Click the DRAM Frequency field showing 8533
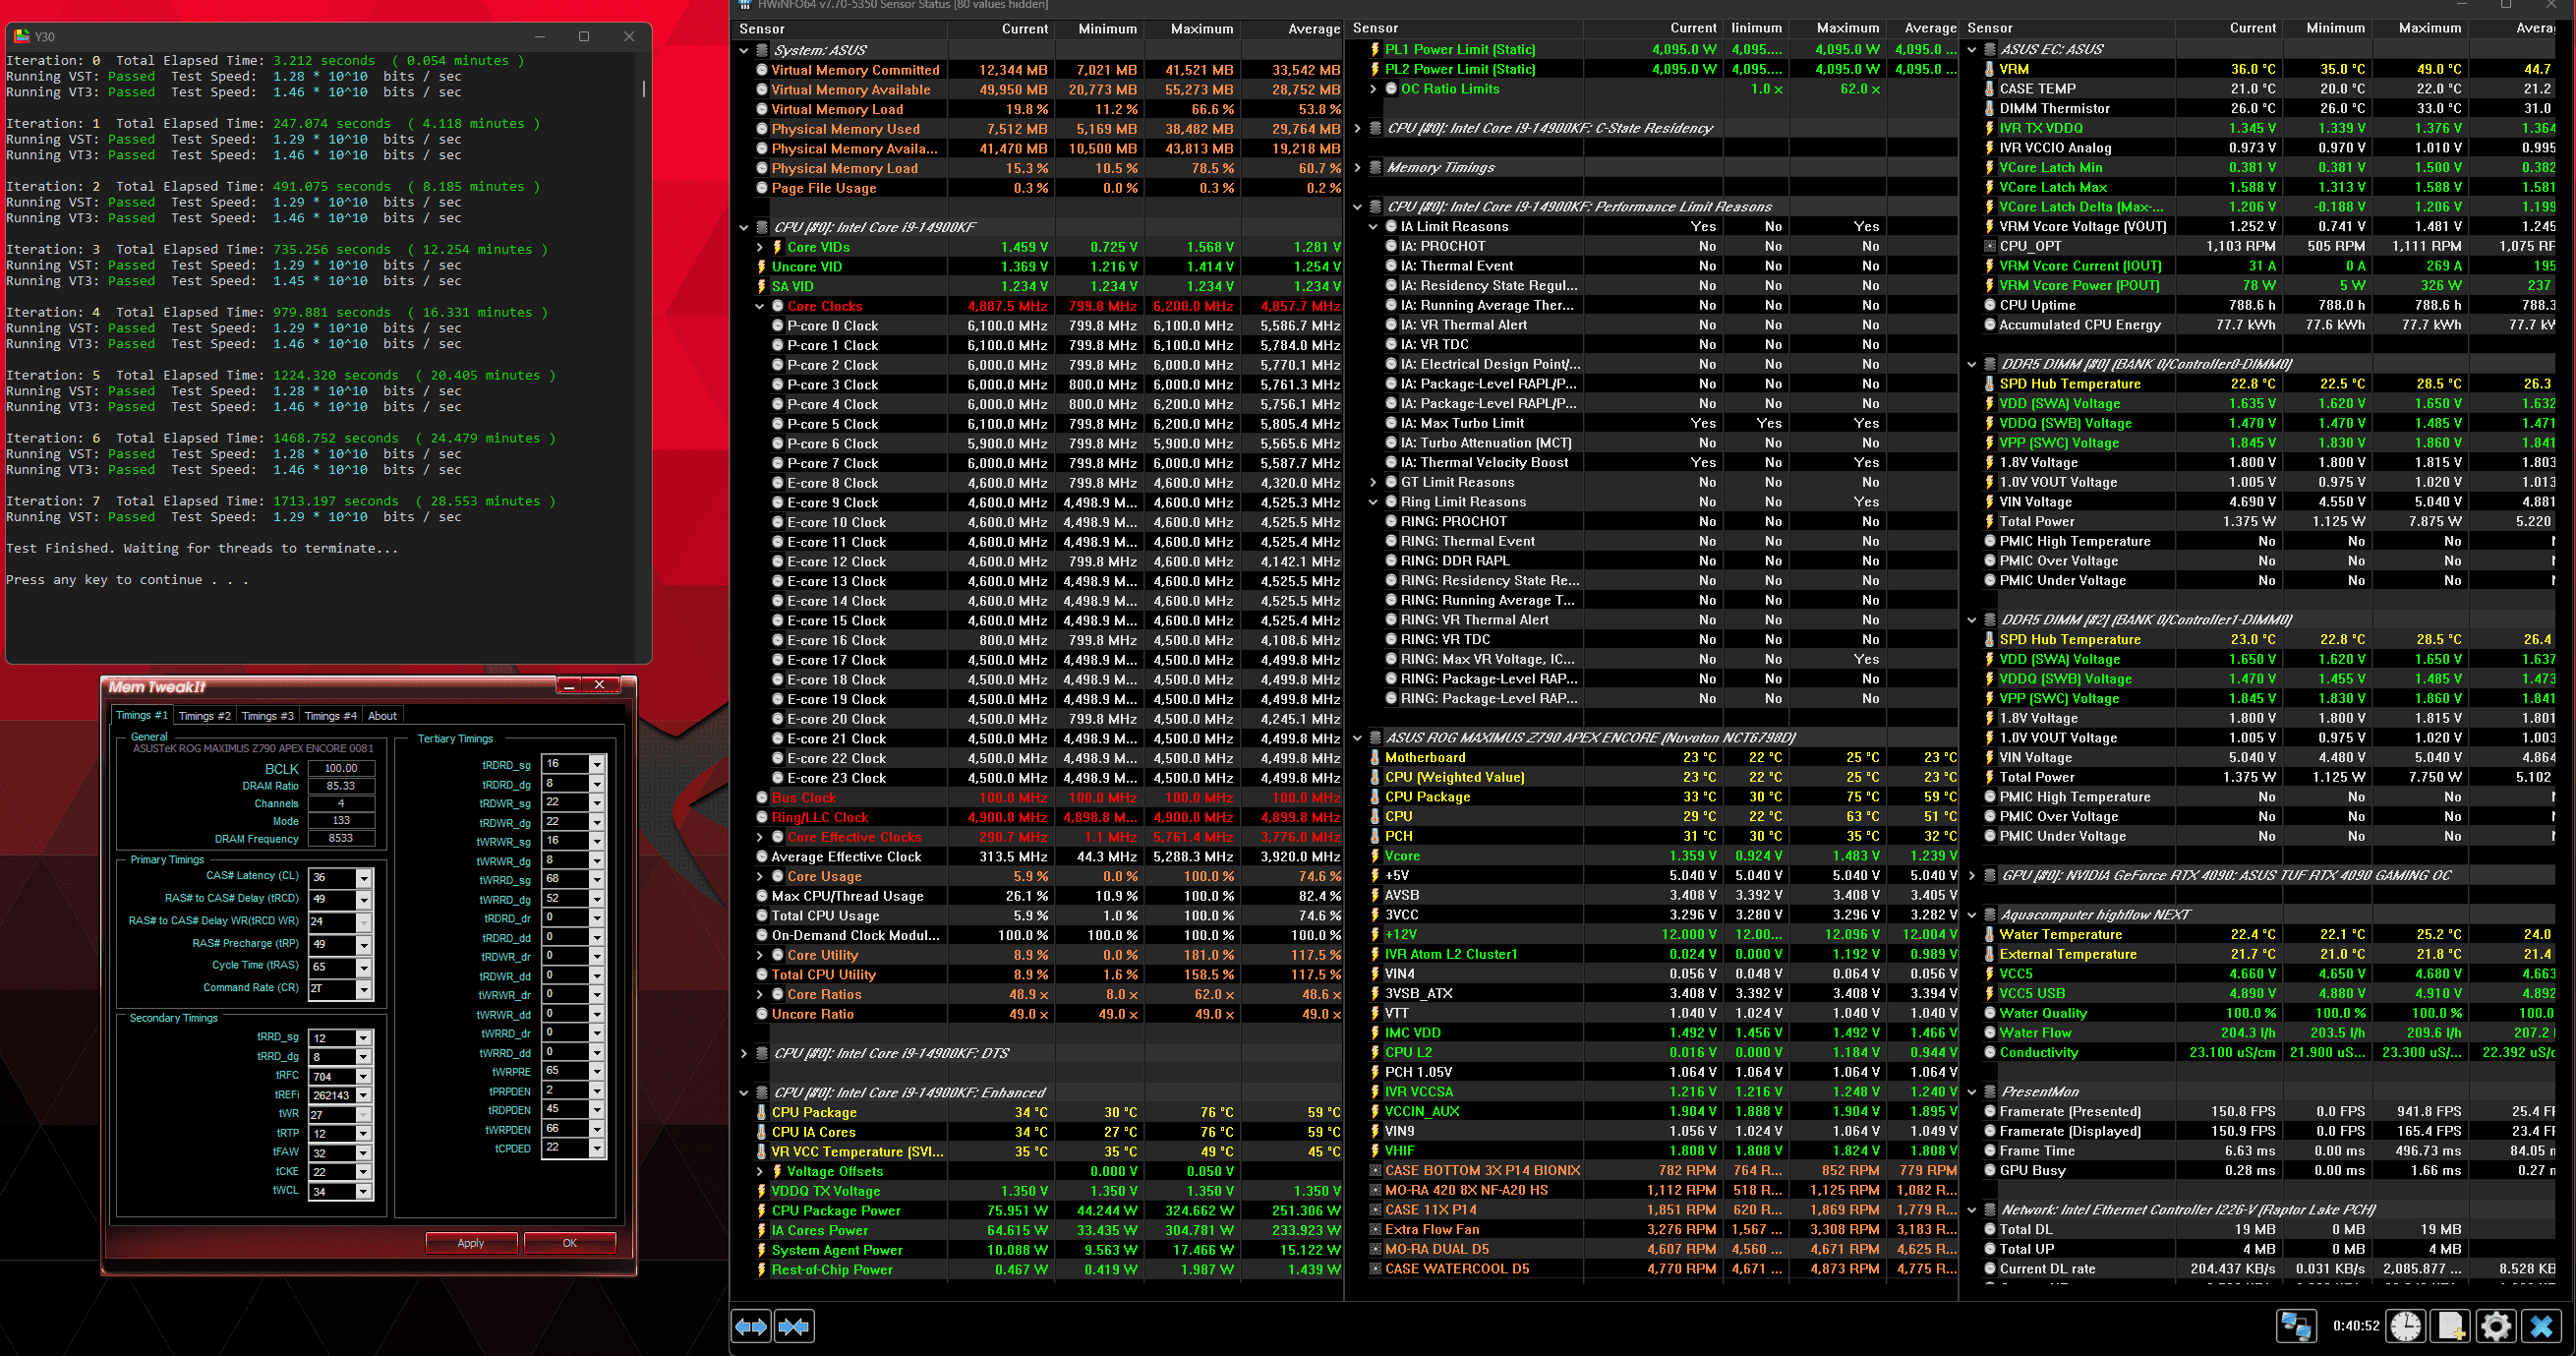Viewport: 2576px width, 1356px height. pos(341,838)
